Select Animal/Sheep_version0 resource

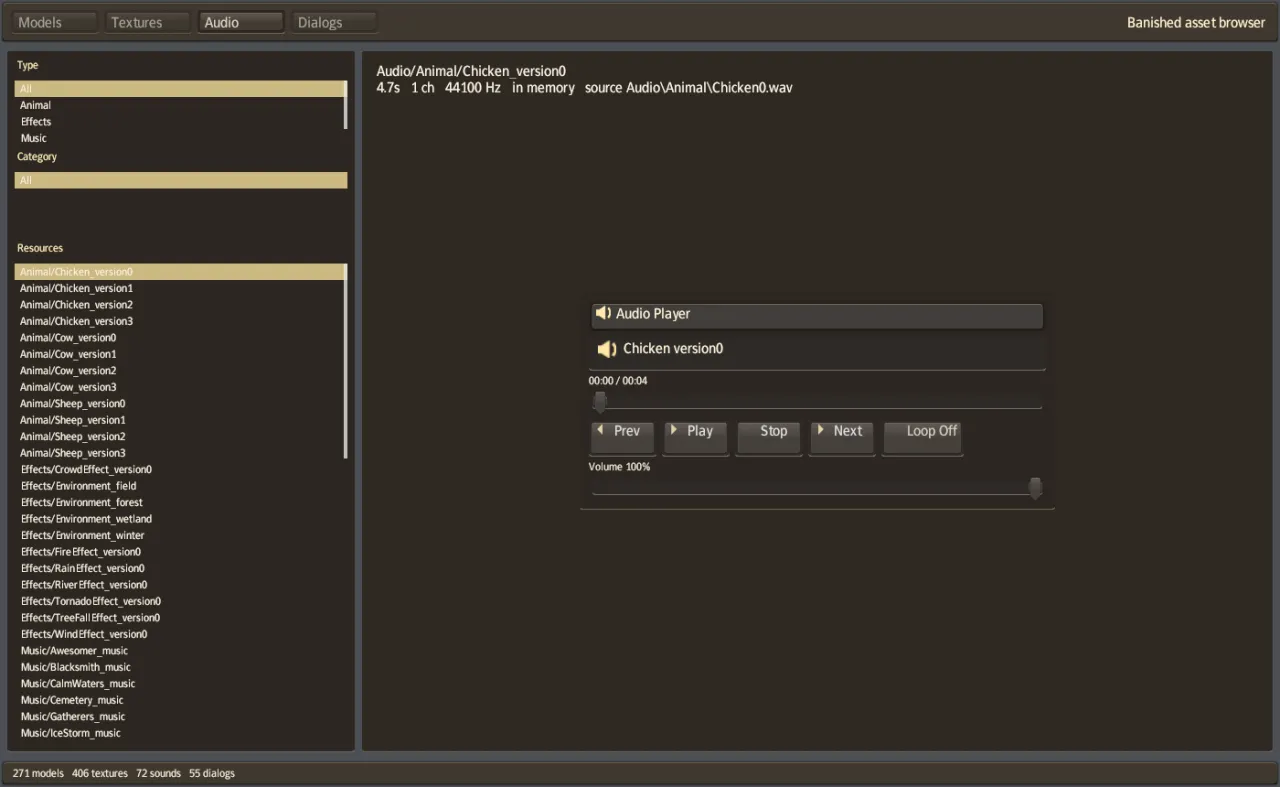tap(180, 404)
